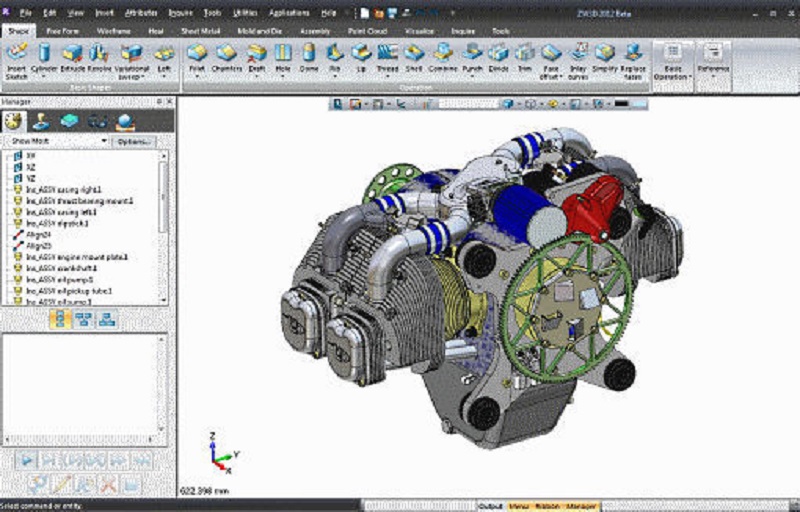
Task: Click the Combine tool
Action: click(443, 57)
